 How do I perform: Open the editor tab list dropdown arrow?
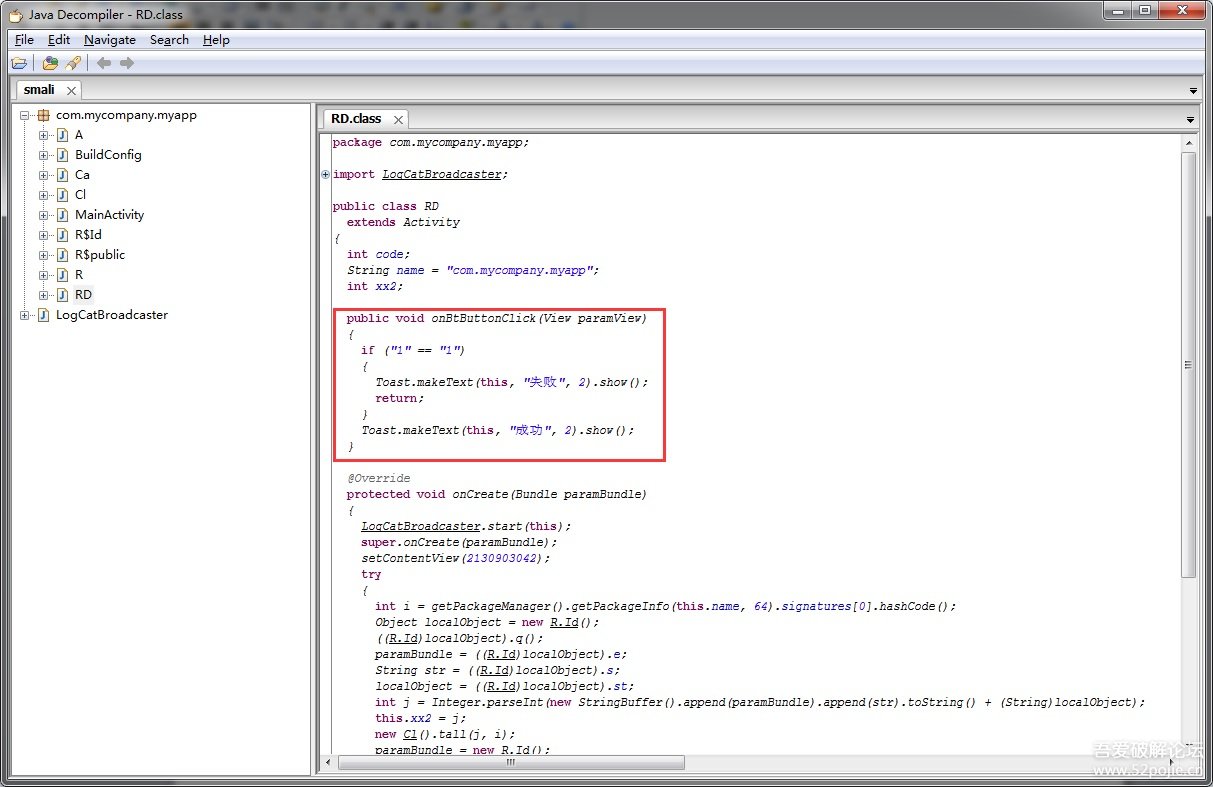click(1190, 120)
